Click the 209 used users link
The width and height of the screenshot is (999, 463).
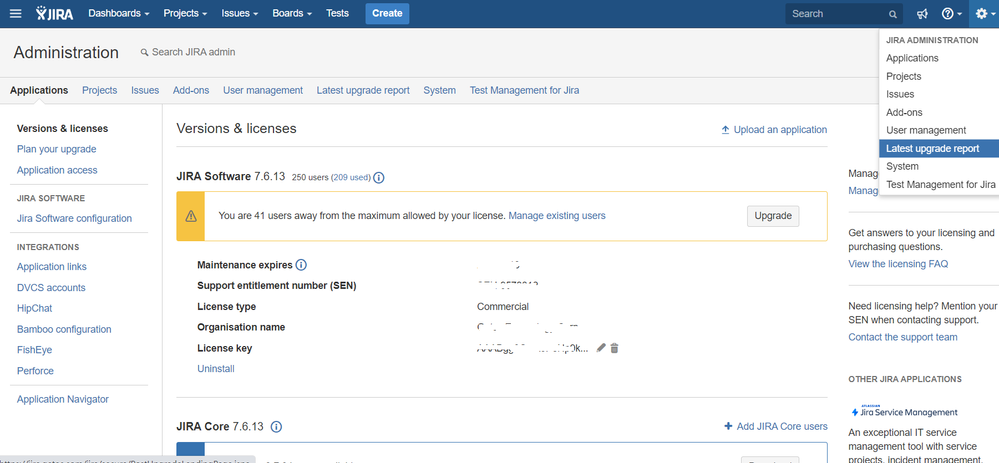click(x=351, y=178)
